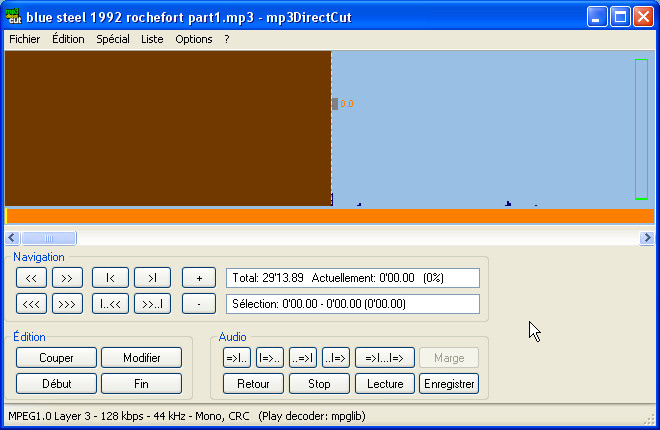Click the small step back '<<' button

[31, 278]
